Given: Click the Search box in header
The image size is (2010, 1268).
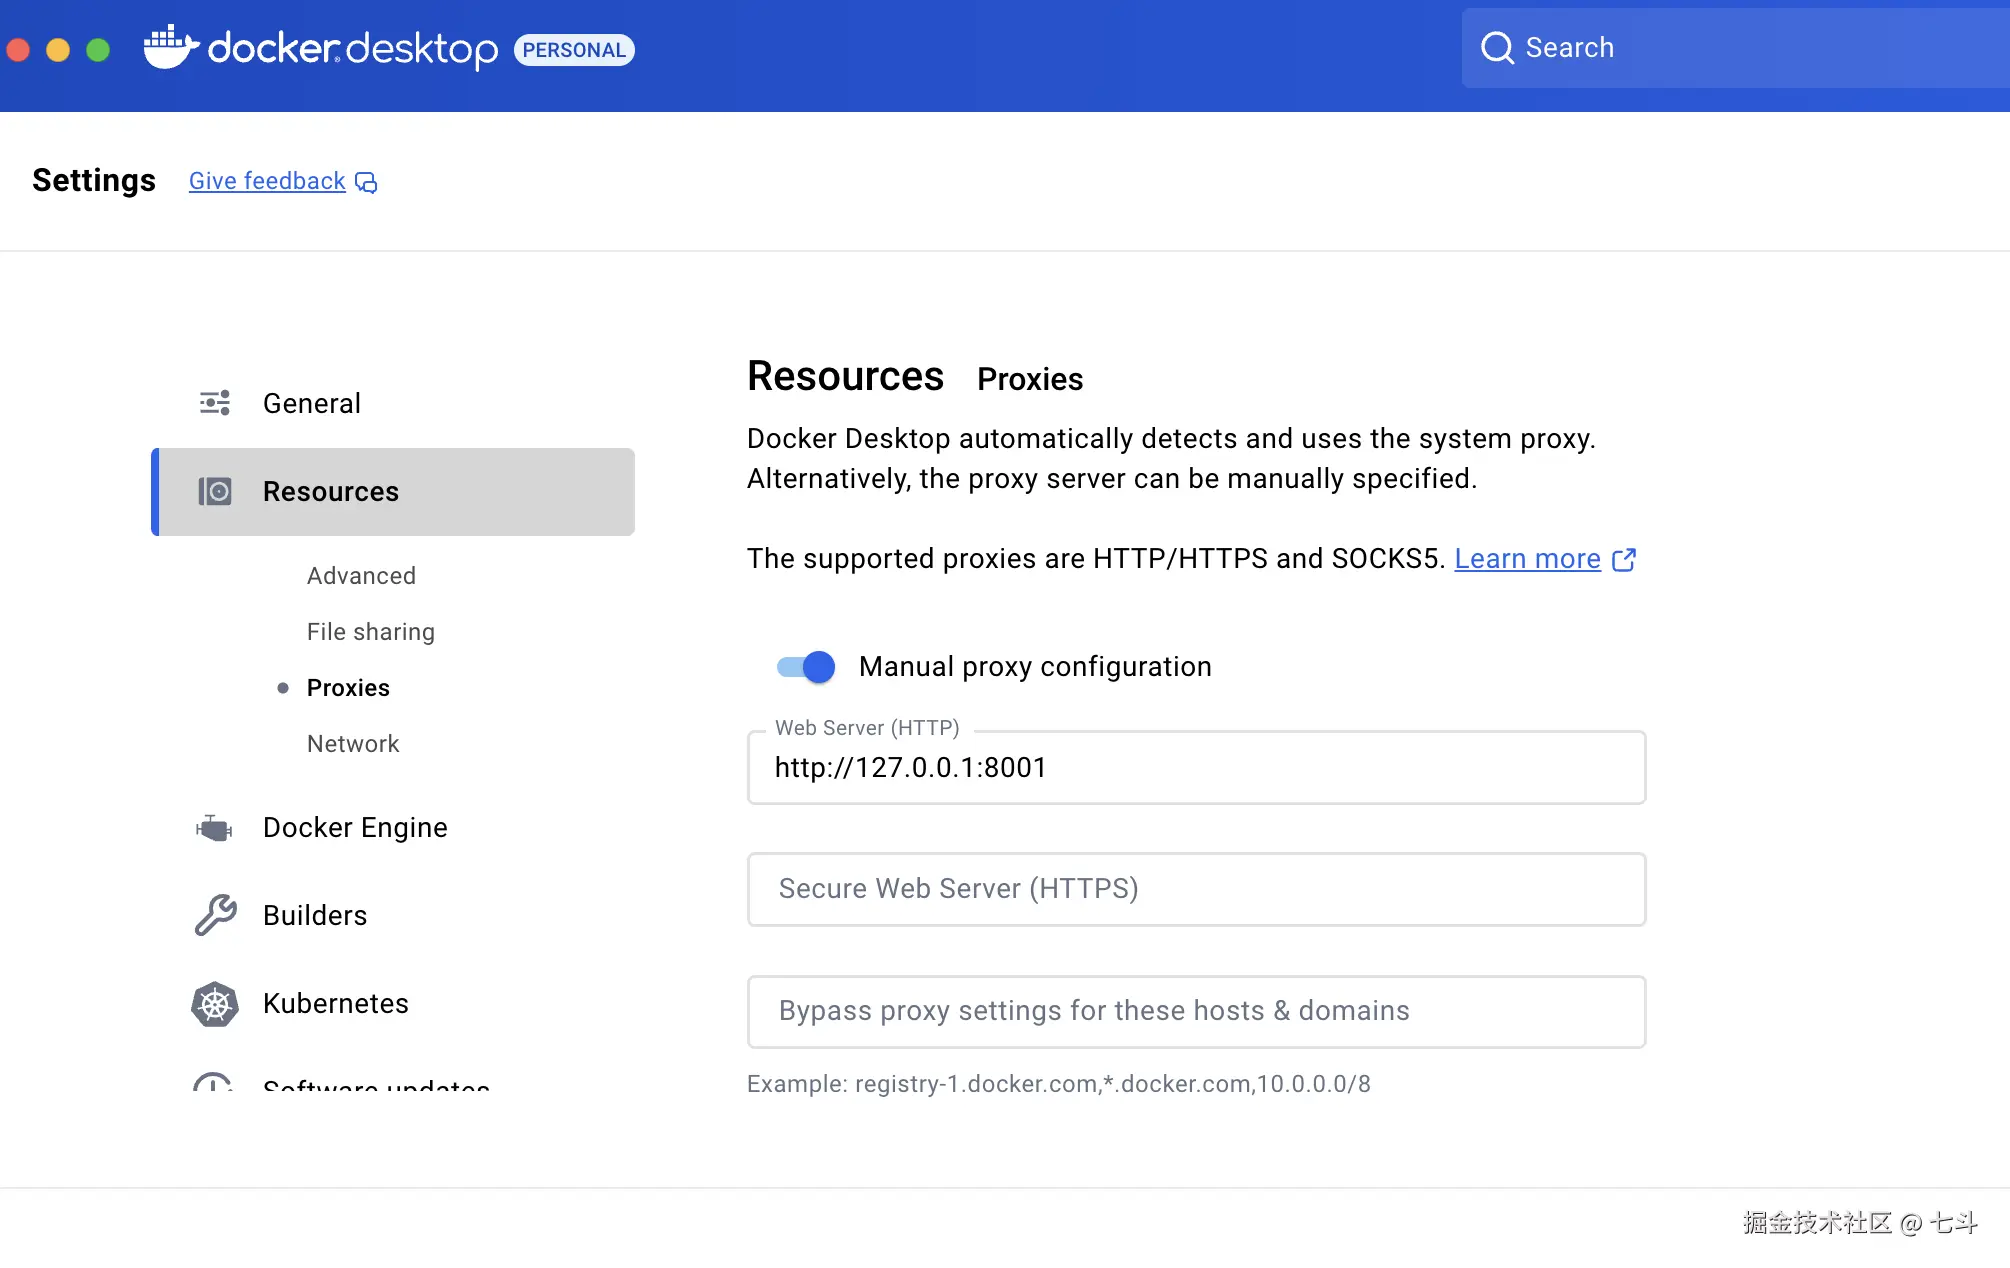Looking at the screenshot, I should click(x=1736, y=48).
